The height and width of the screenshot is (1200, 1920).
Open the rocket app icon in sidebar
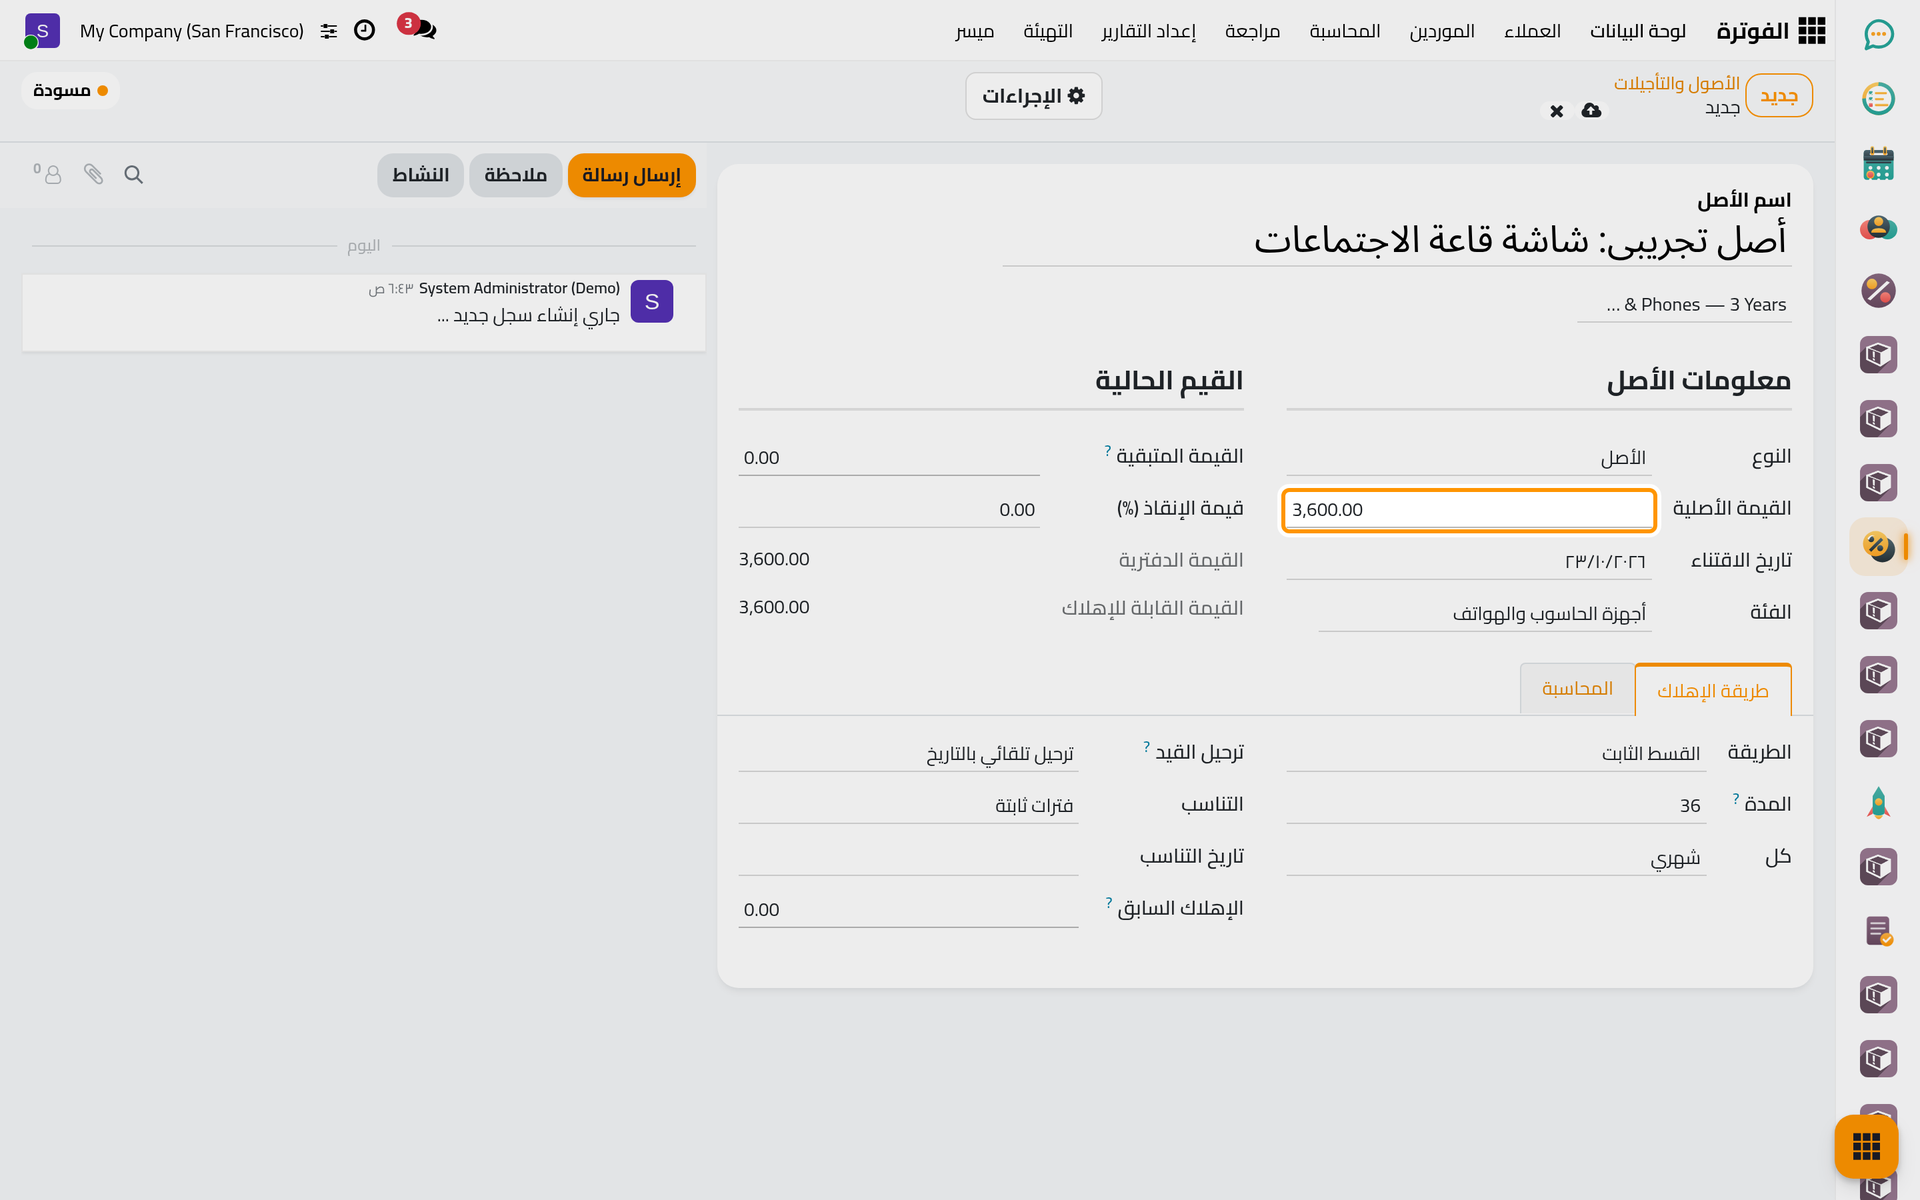[x=1878, y=803]
